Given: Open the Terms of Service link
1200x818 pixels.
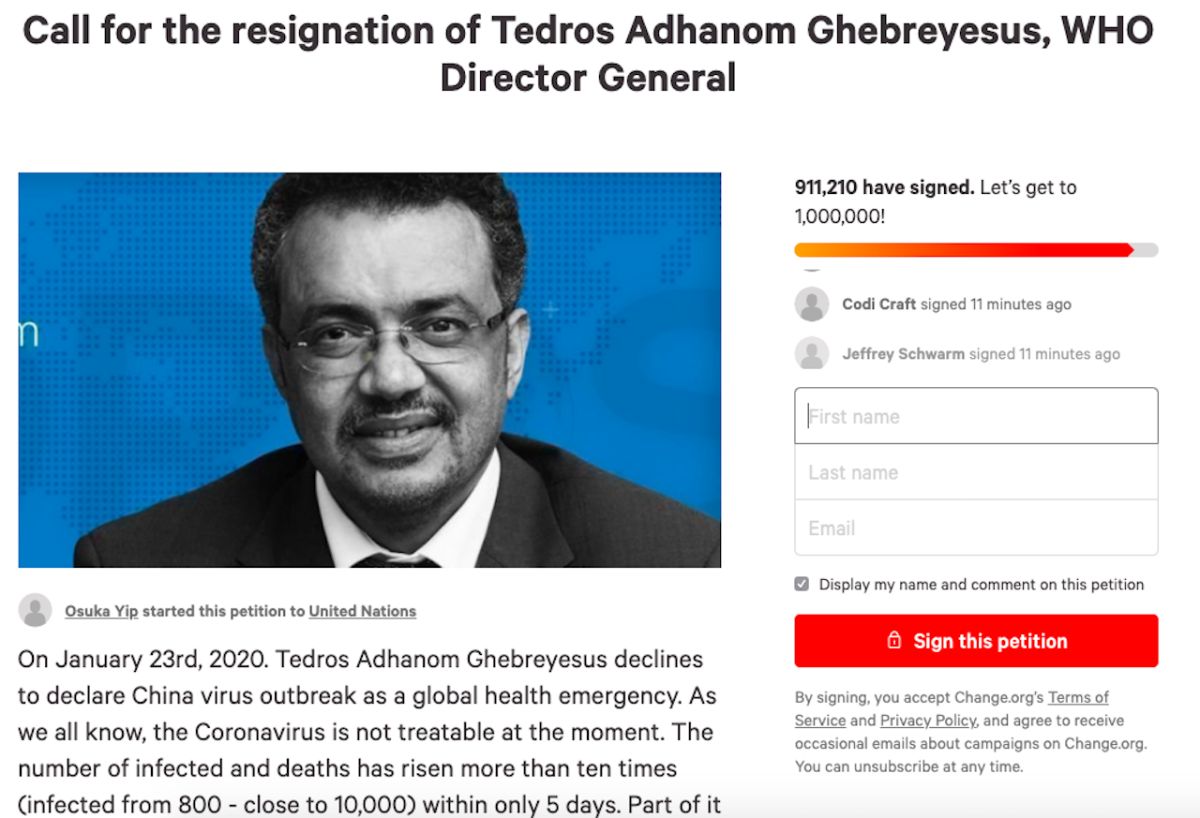Looking at the screenshot, I should click(1078, 698).
